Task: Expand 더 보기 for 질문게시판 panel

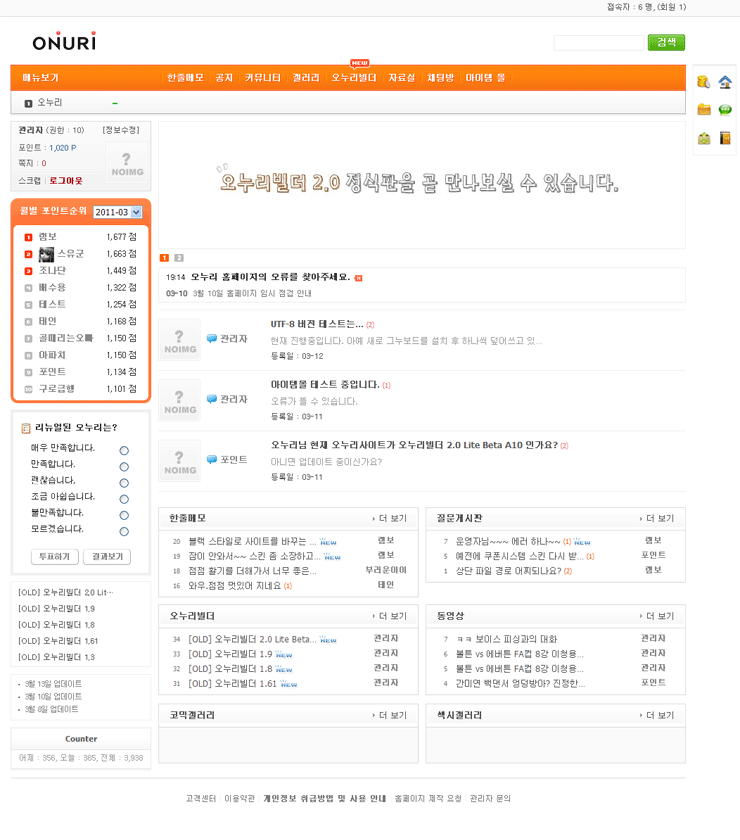Action: click(656, 519)
